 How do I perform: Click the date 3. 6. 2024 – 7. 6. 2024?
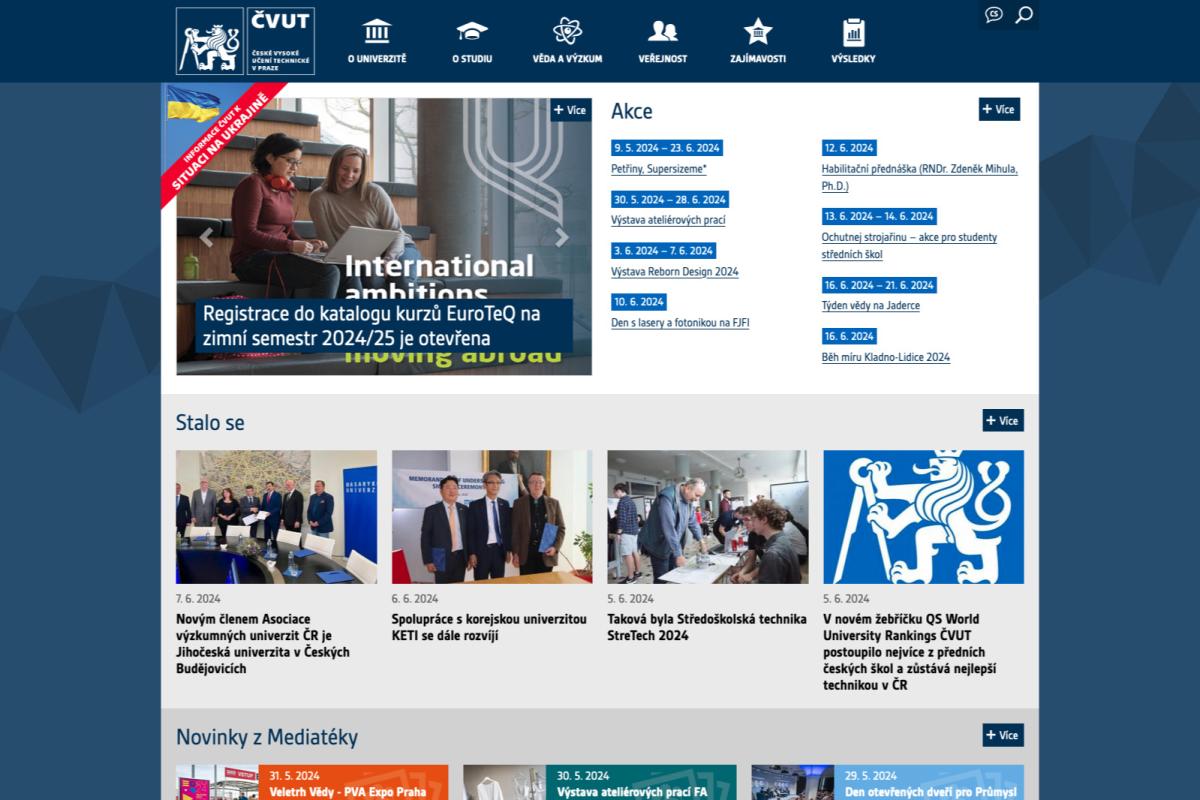point(664,250)
